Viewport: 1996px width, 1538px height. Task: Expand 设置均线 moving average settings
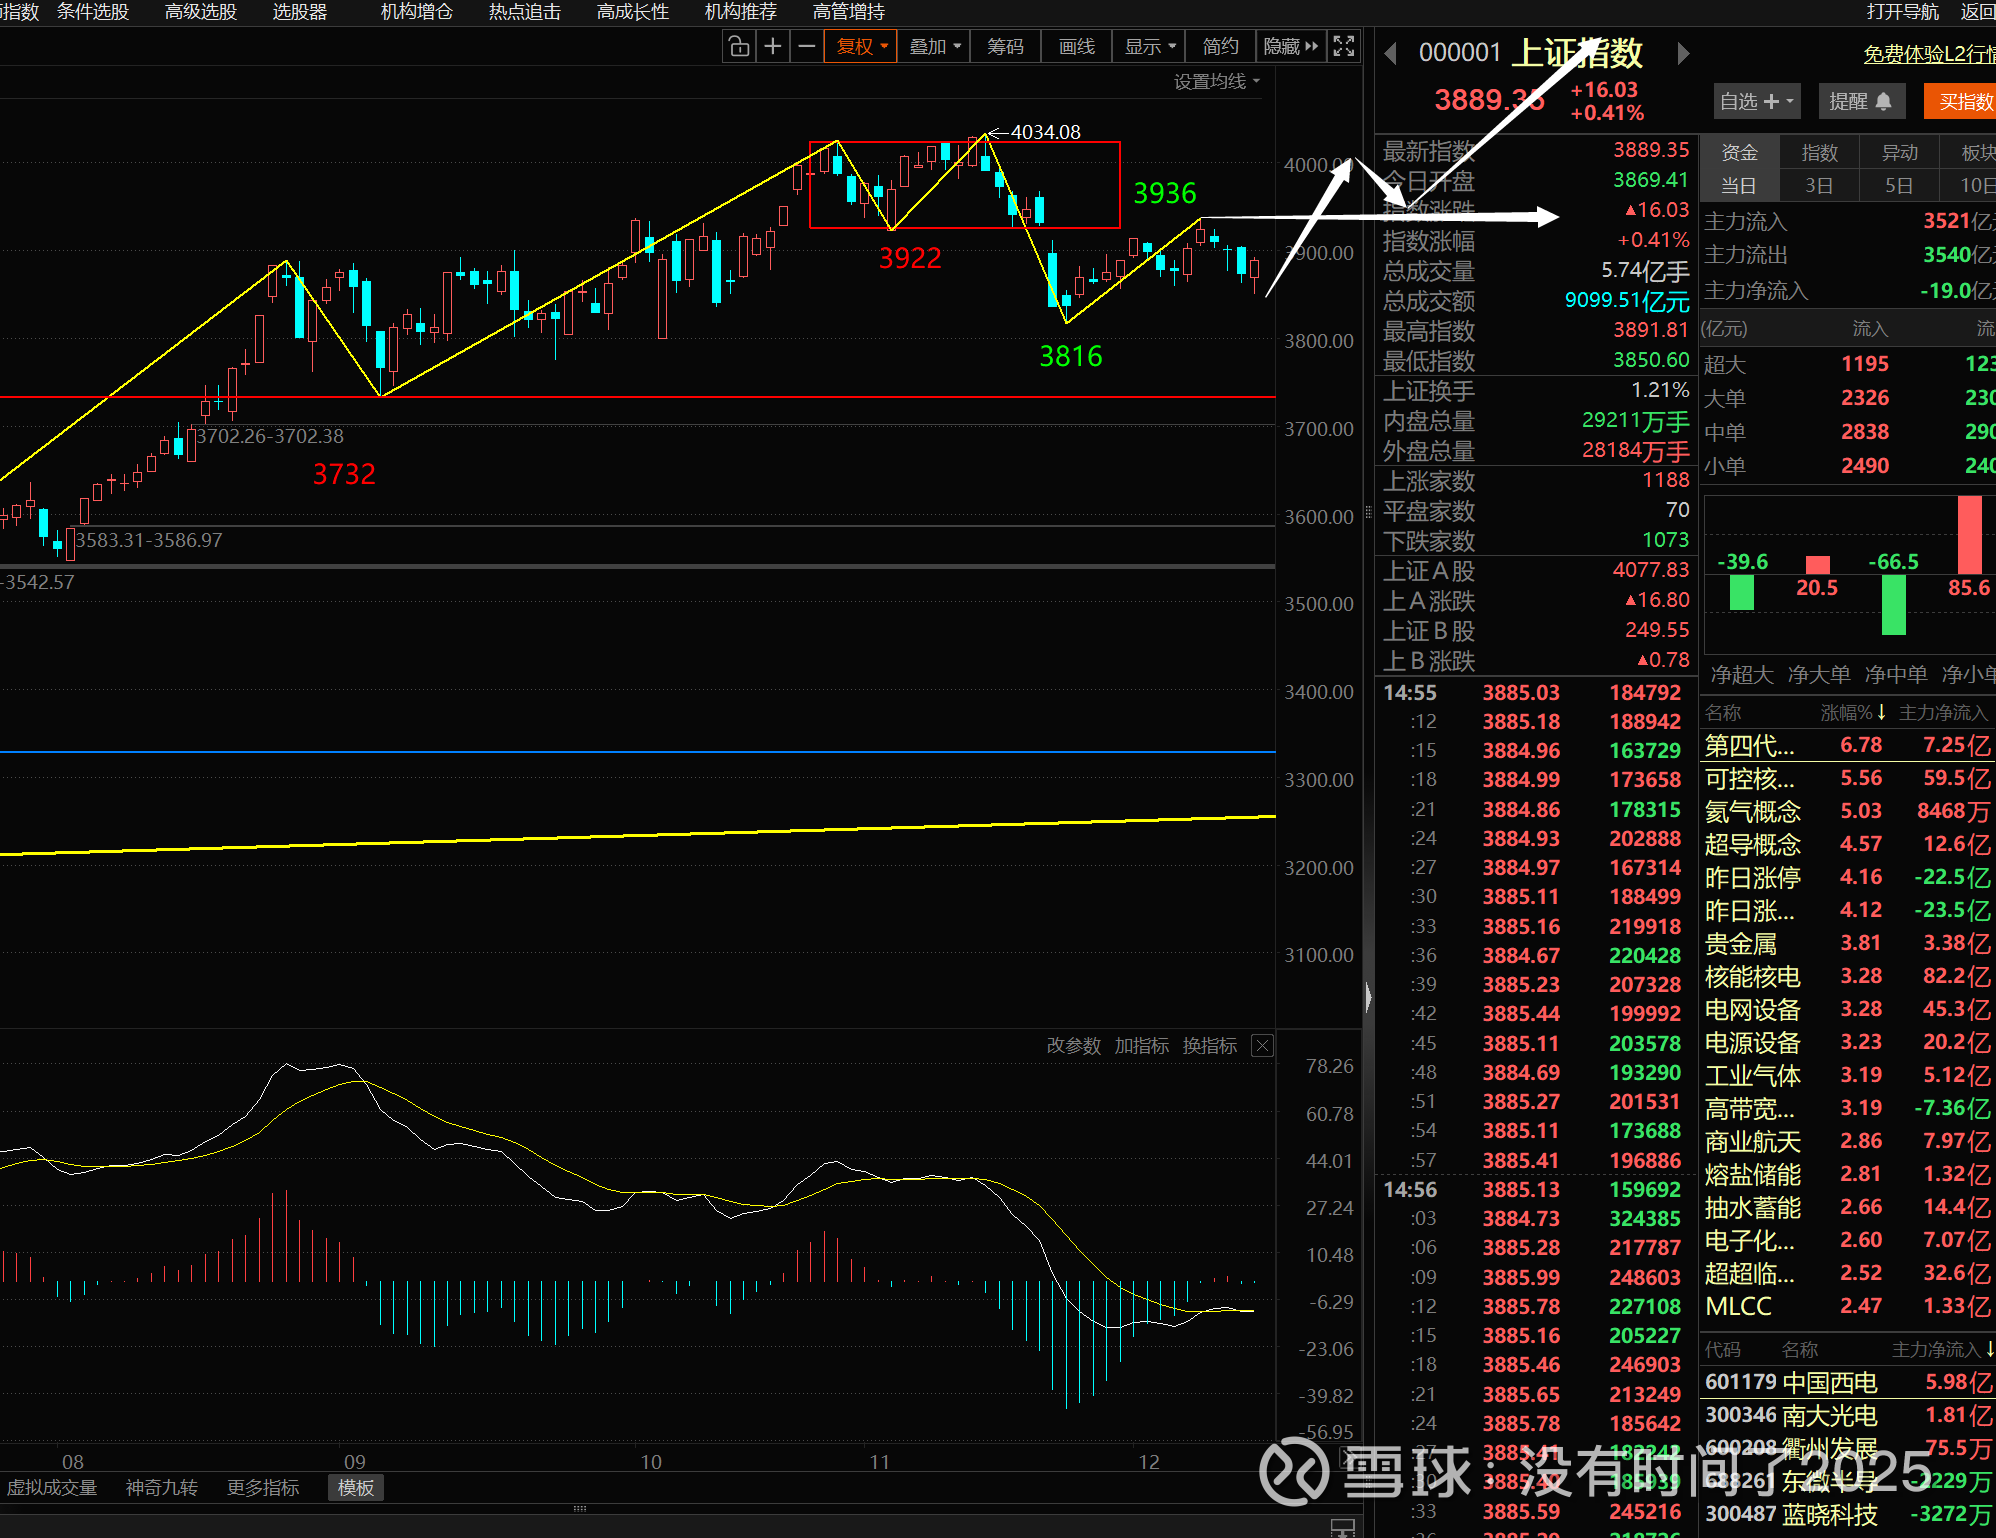[1216, 82]
